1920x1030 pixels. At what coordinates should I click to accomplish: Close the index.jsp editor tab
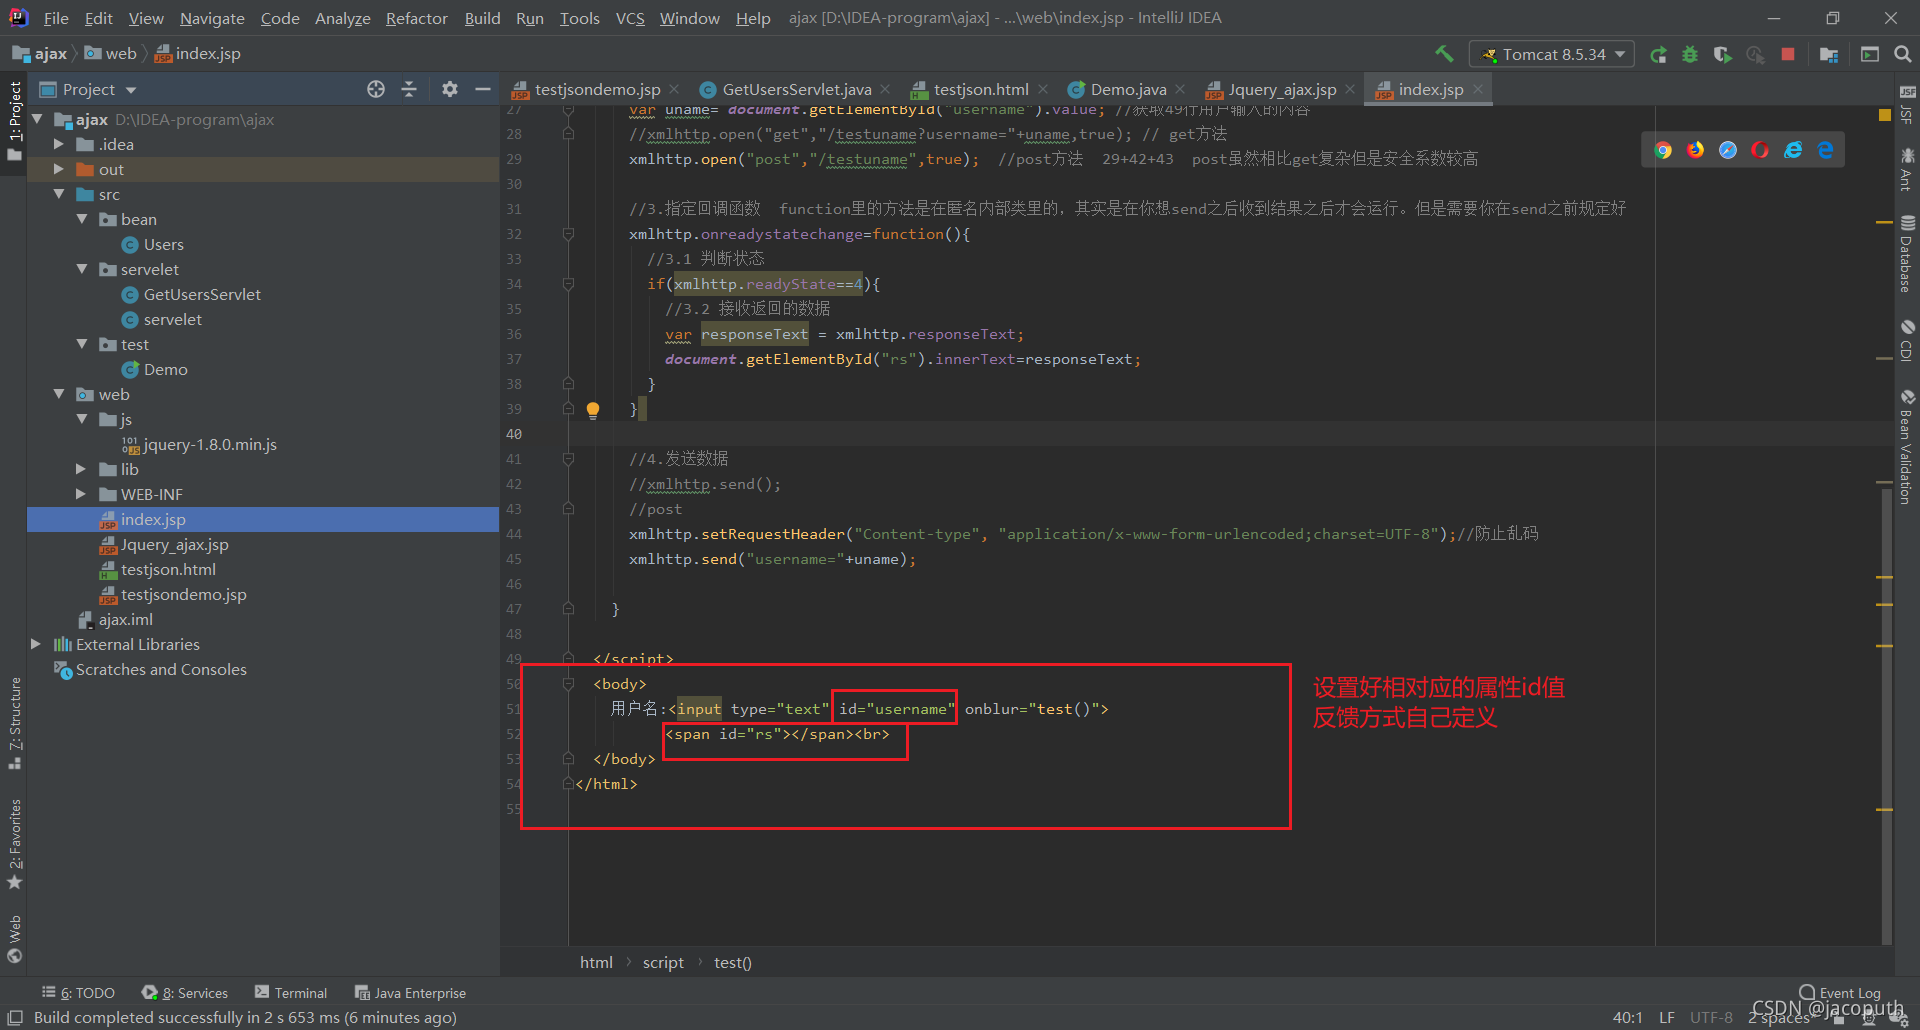point(1478,89)
